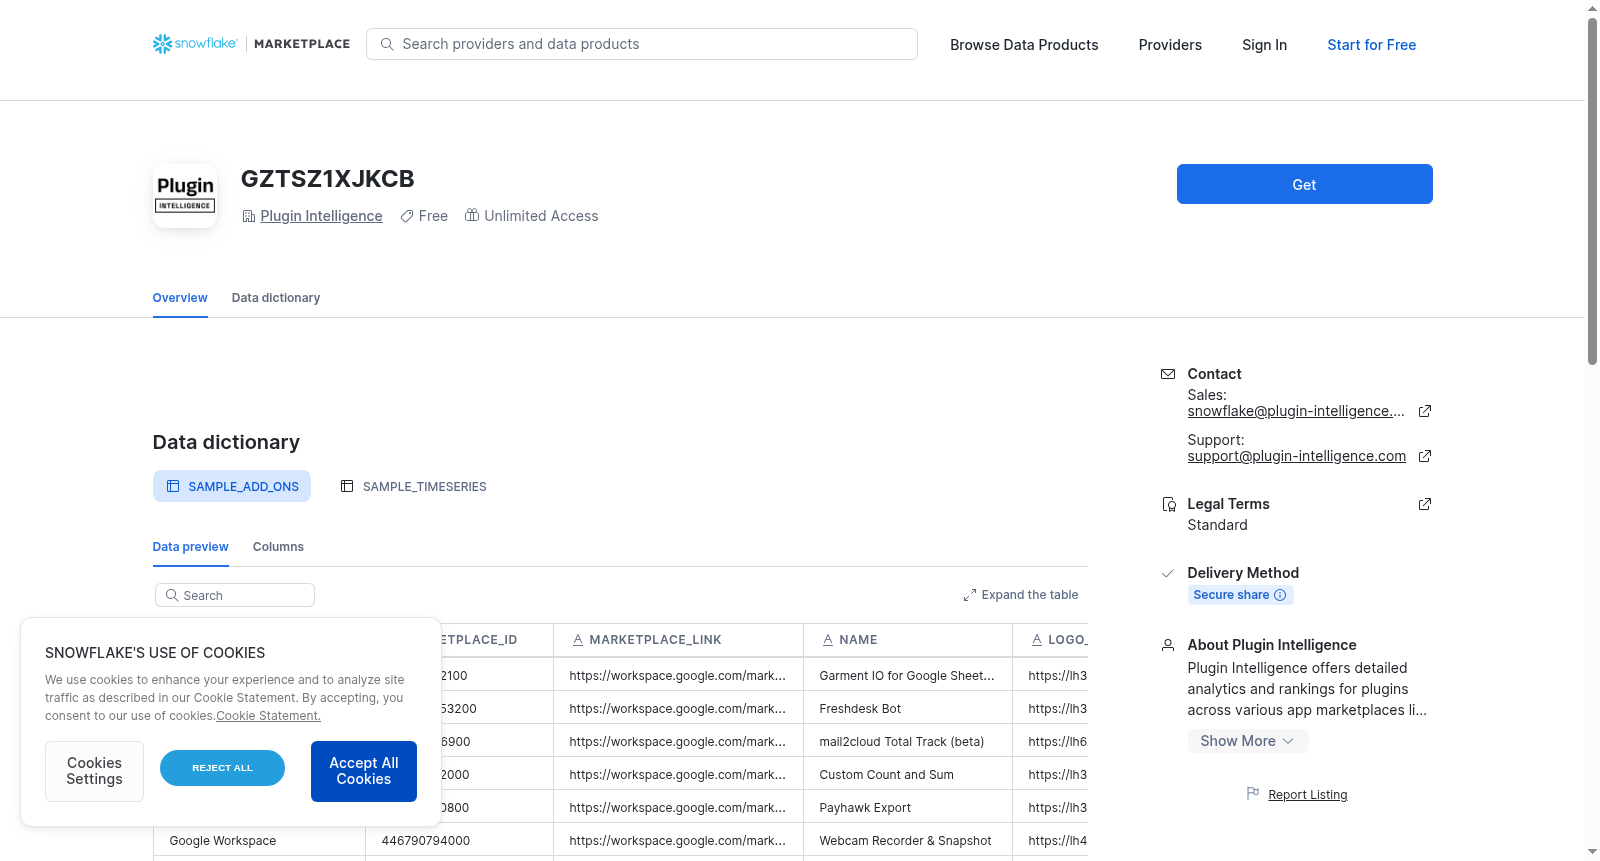1600x861 pixels.
Task: Click Expand the table
Action: 1020,595
